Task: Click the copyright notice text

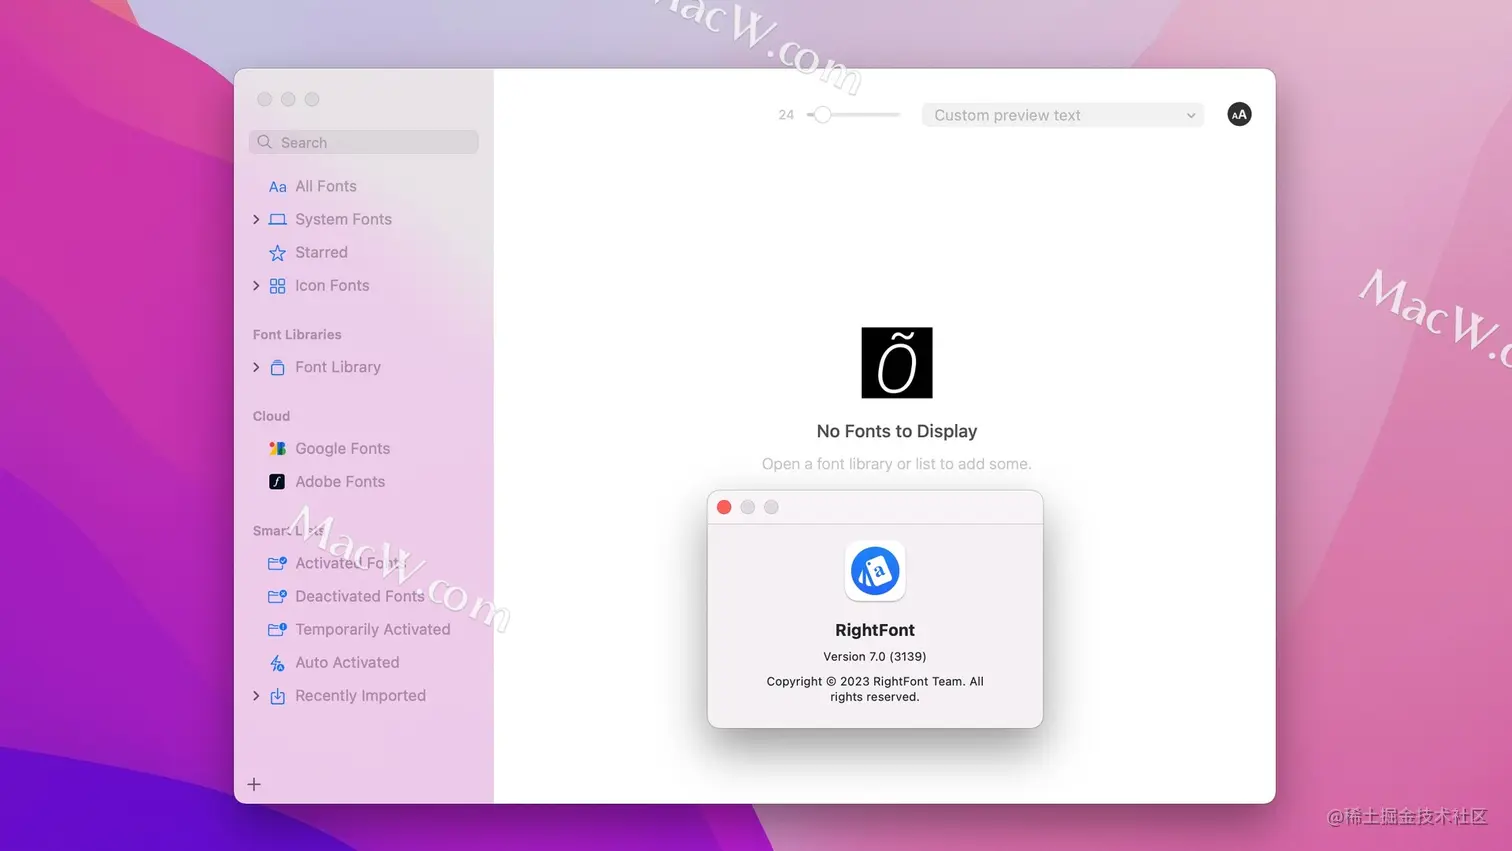Action: [875, 689]
